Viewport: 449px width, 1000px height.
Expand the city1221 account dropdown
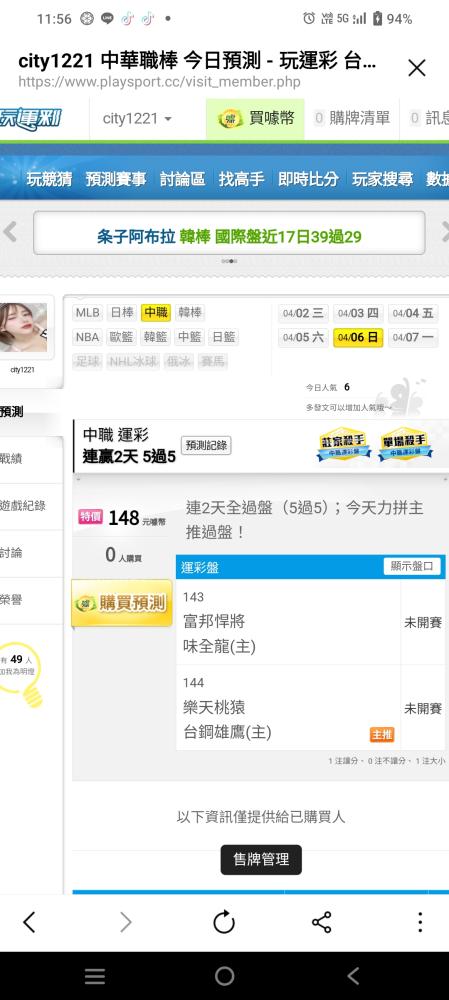point(137,119)
